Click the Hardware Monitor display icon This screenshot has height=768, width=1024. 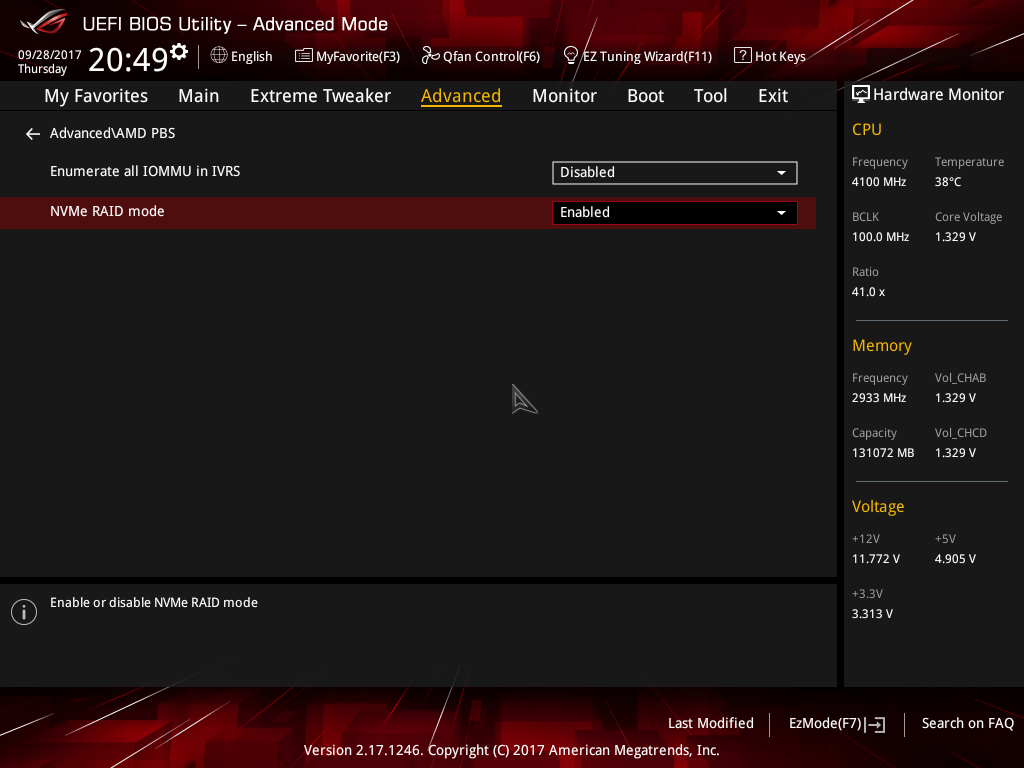pyautogui.click(x=861, y=95)
